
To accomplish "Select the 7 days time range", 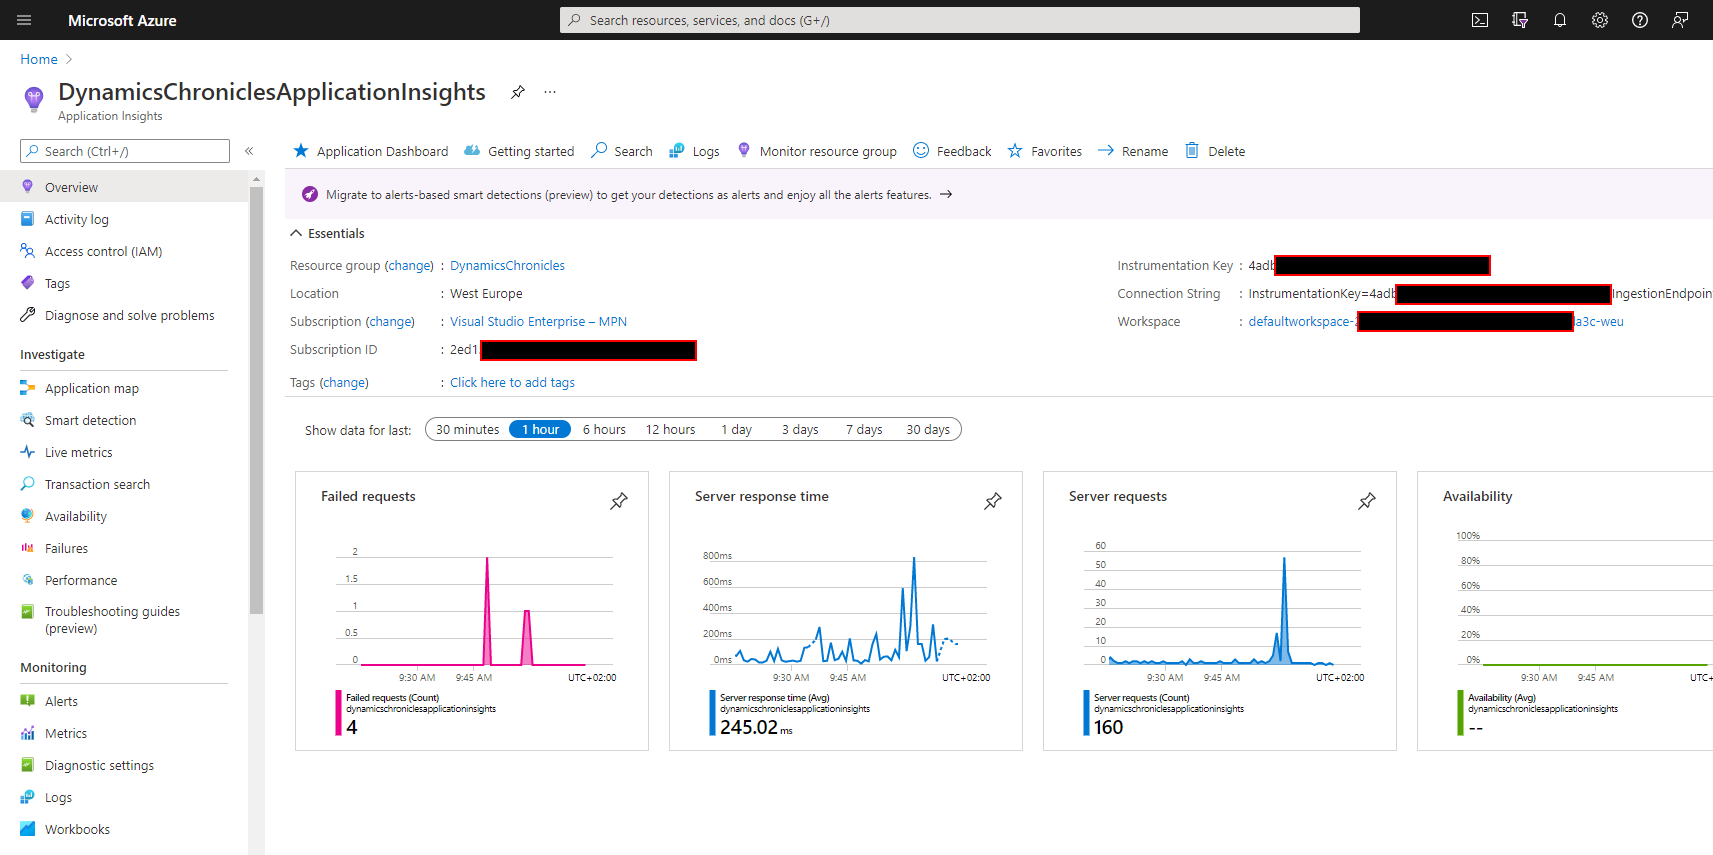I will 864,429.
